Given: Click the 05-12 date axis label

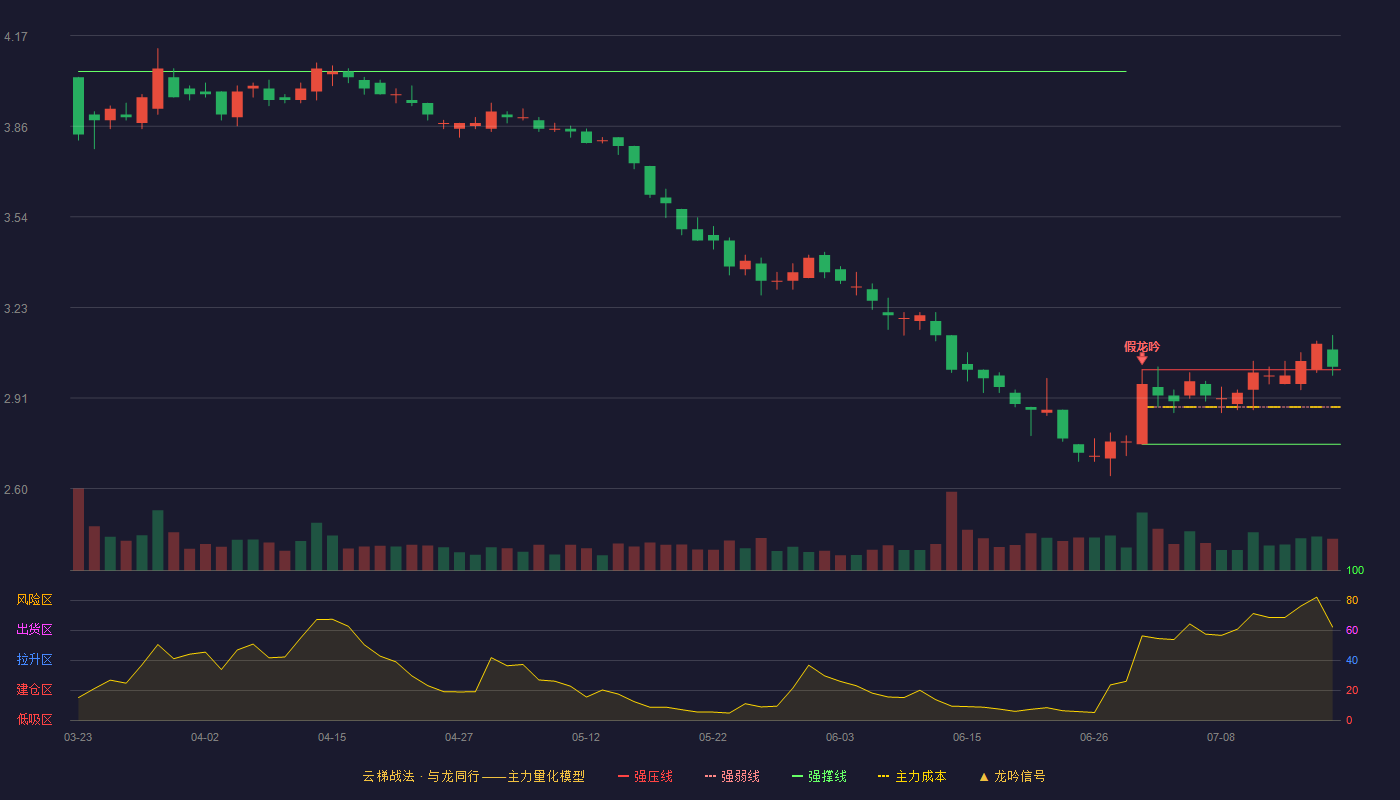Looking at the screenshot, I should (586, 737).
